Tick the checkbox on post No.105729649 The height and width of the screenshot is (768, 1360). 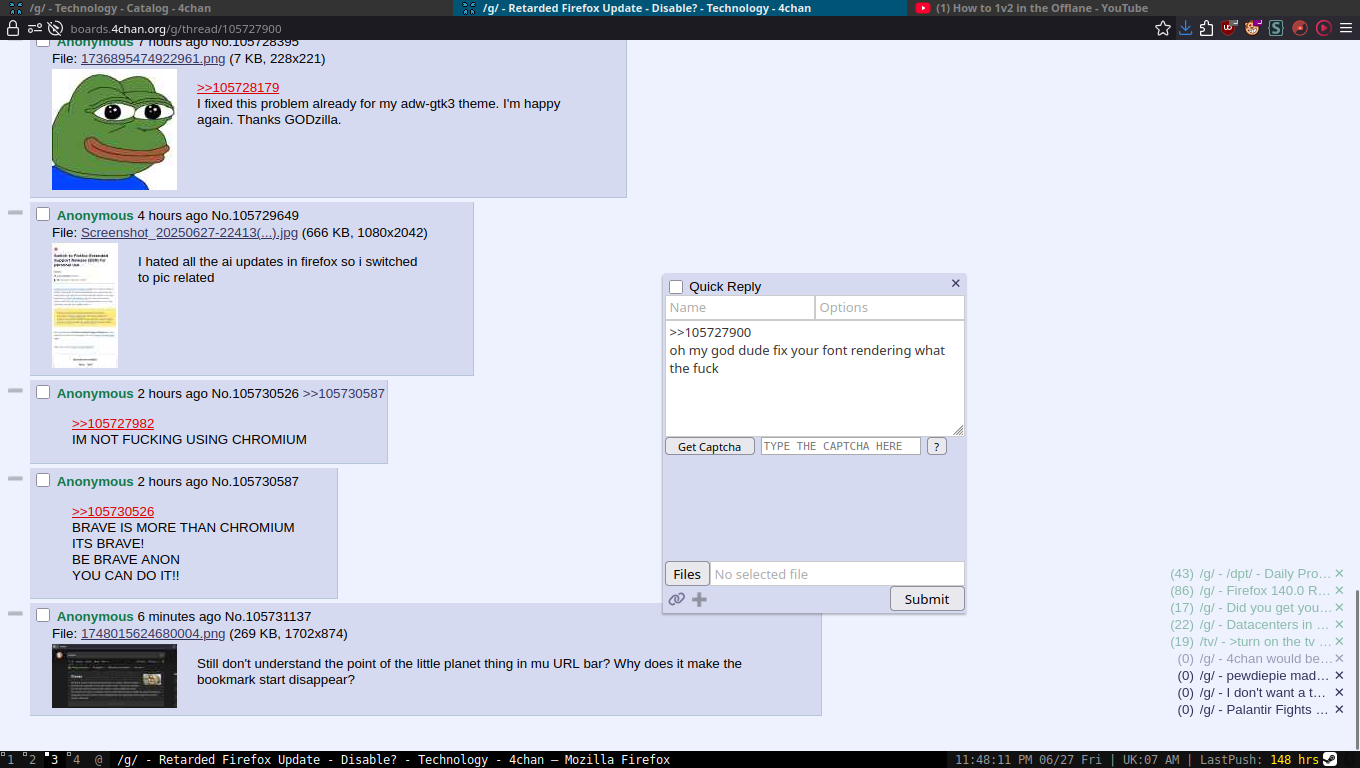point(43,214)
